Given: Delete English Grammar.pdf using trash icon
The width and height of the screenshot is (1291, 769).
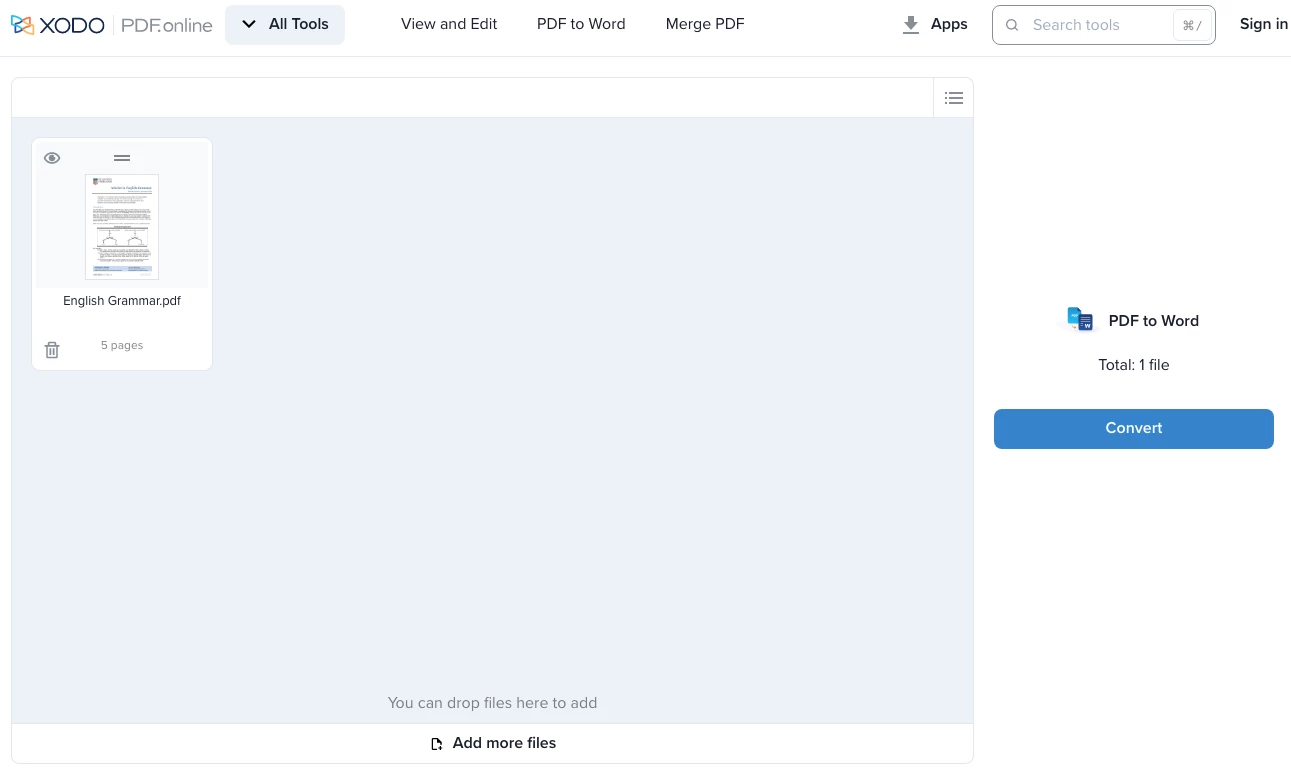Looking at the screenshot, I should click(x=52, y=350).
